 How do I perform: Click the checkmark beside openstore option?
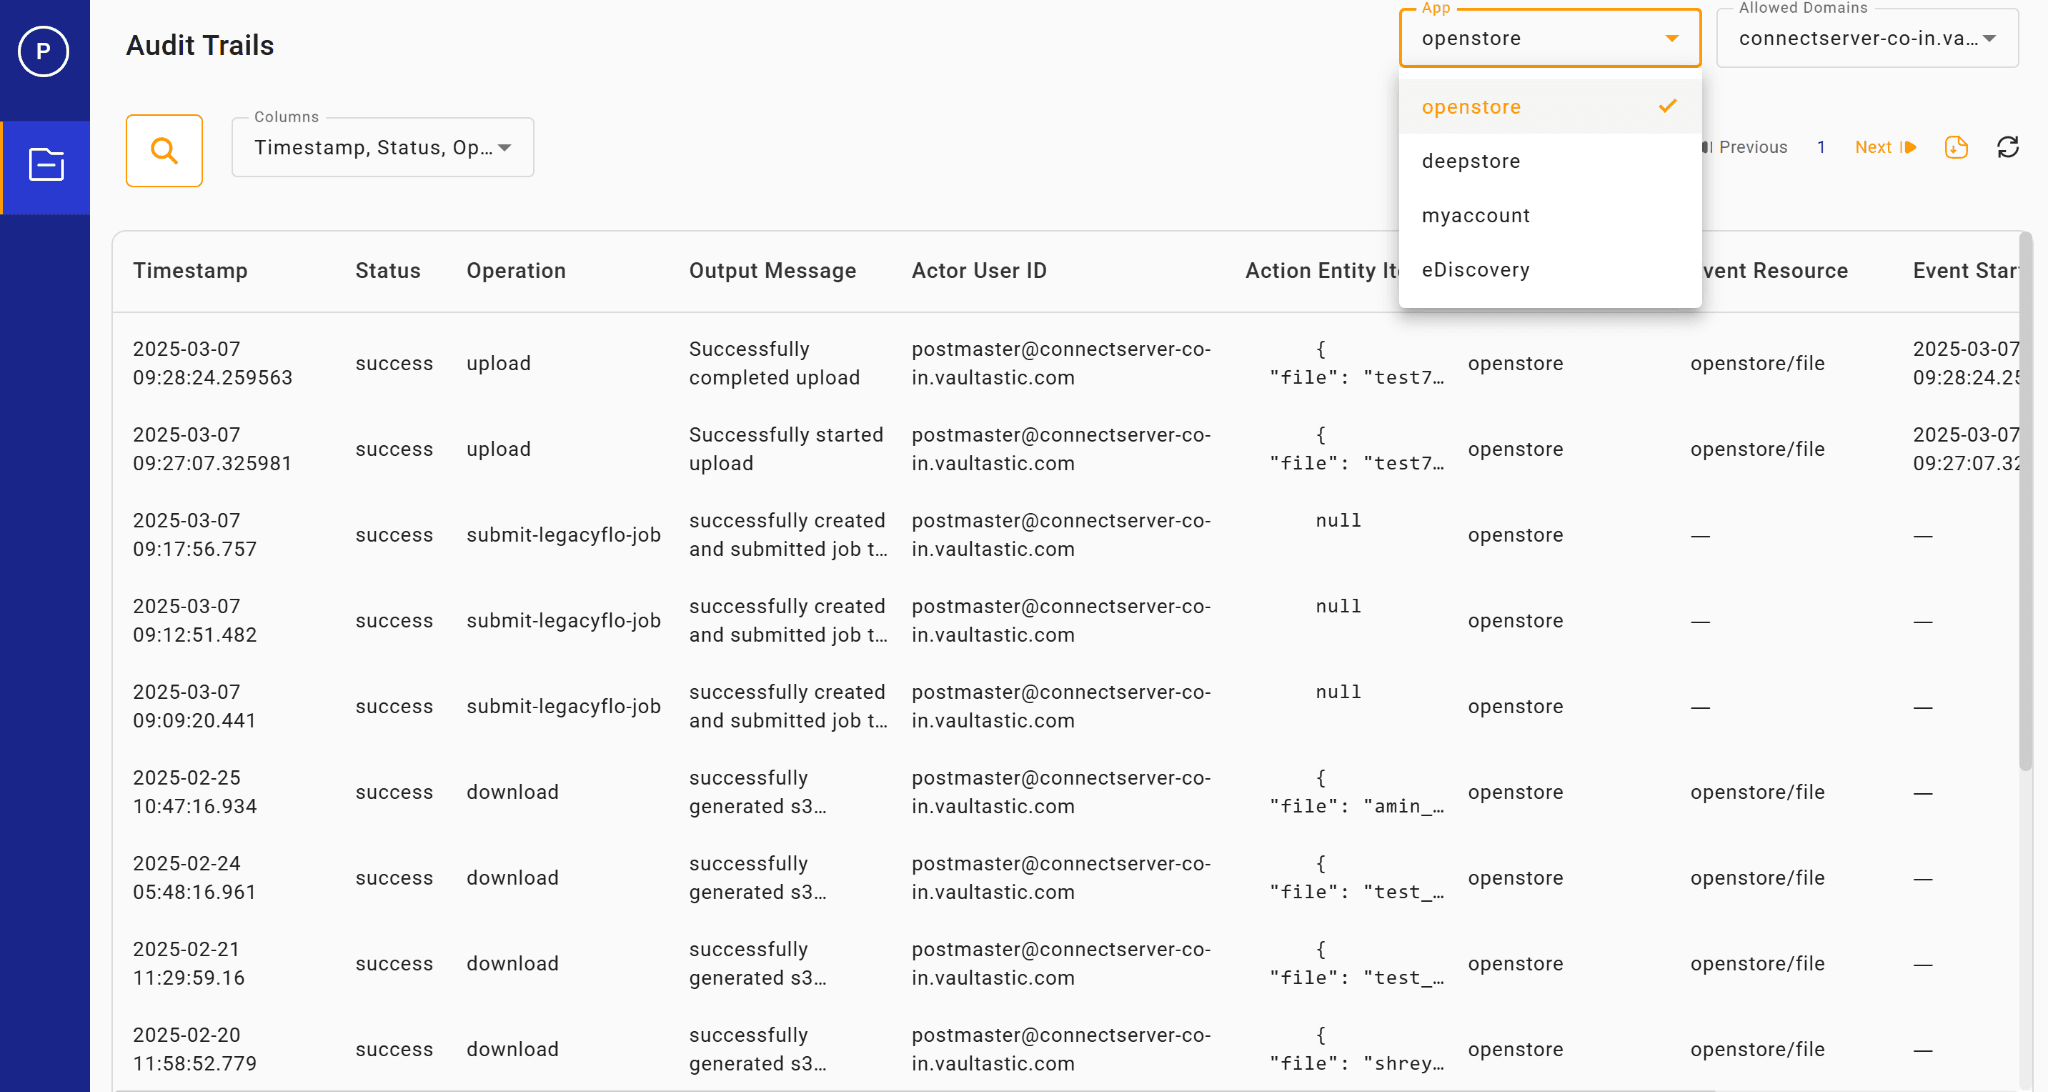(1667, 106)
